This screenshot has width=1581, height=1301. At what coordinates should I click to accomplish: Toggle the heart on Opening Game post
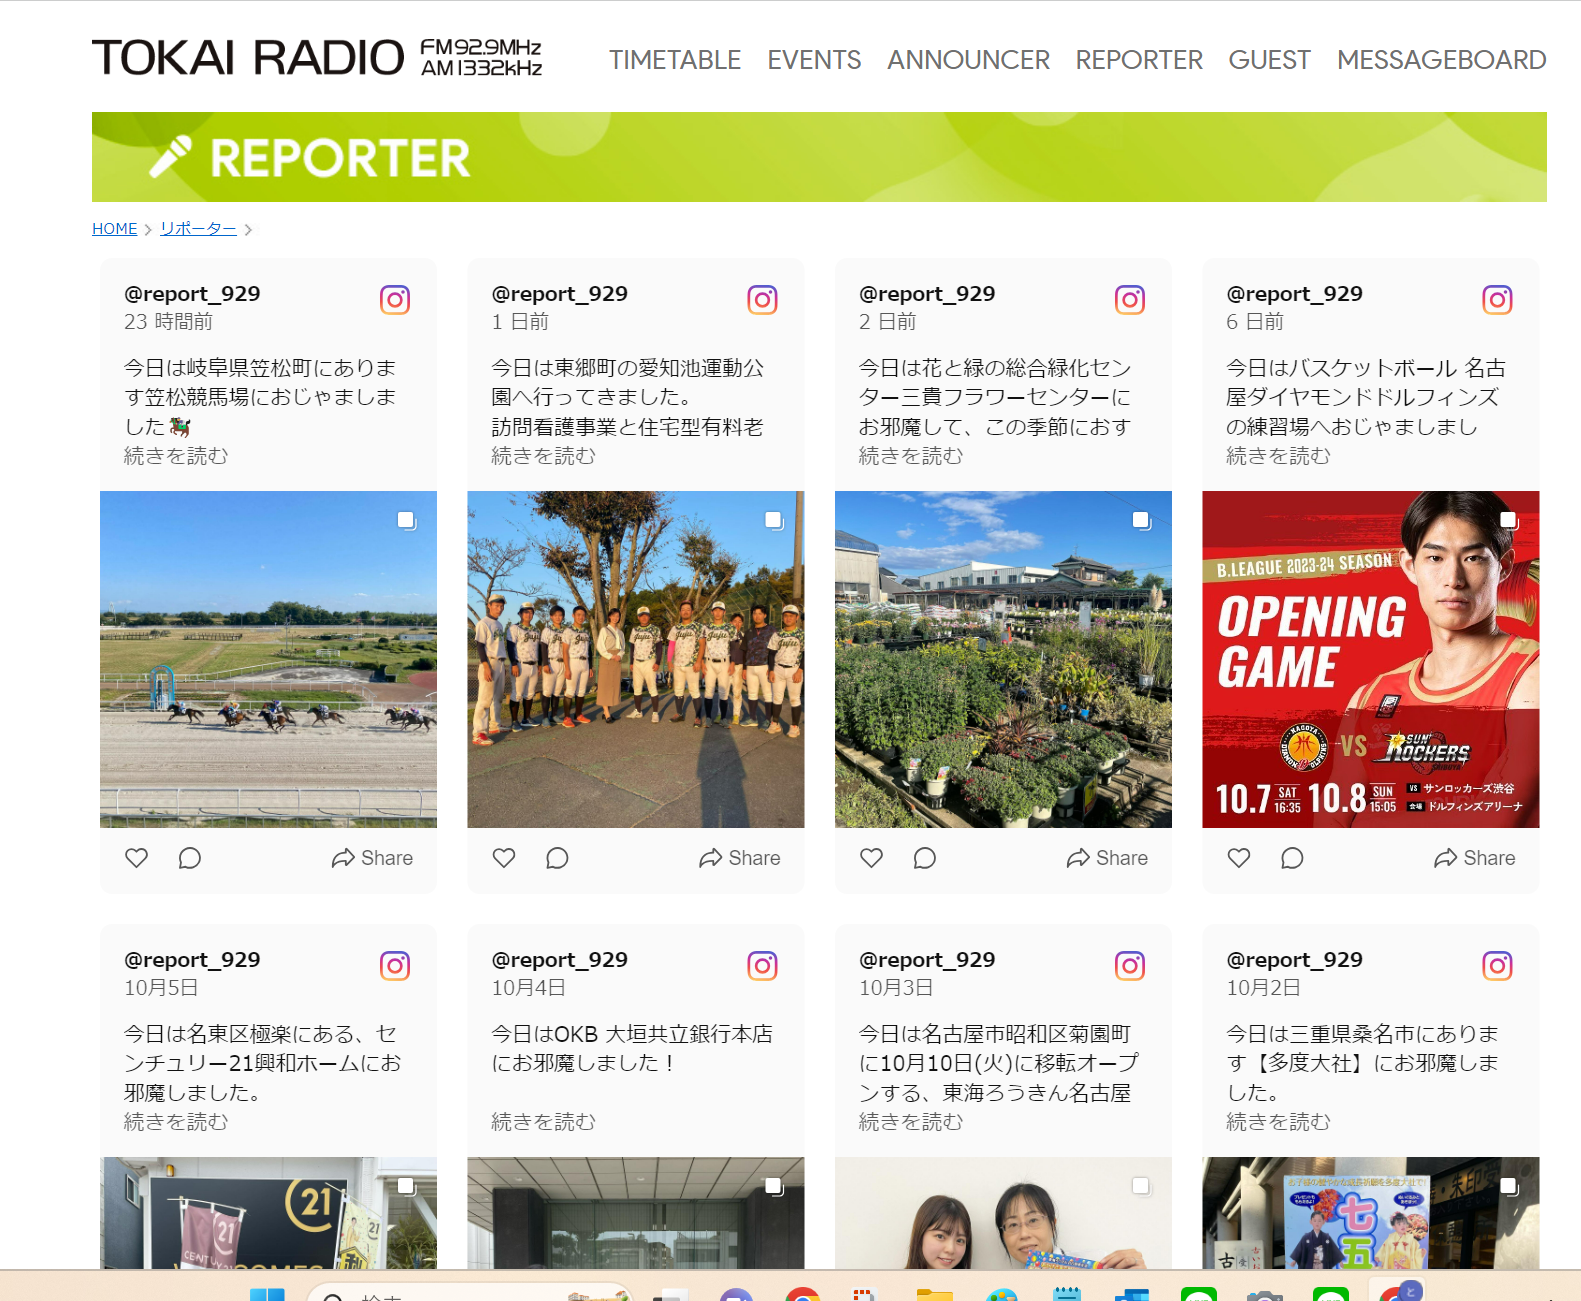(1239, 858)
